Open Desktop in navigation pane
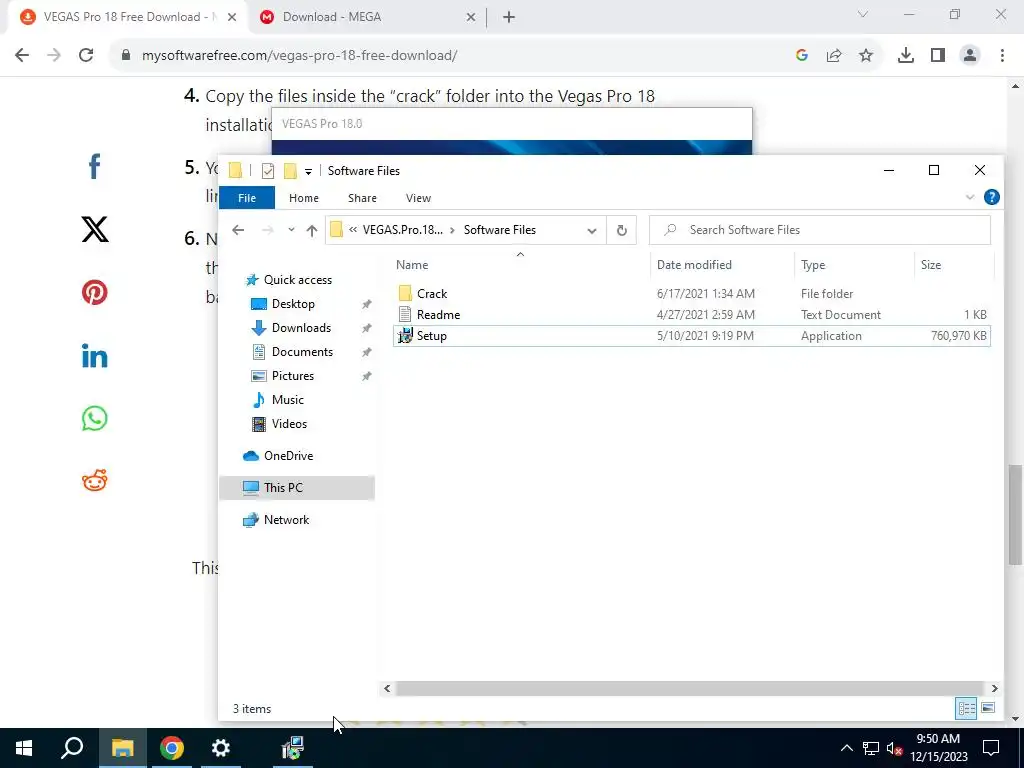This screenshot has width=1024, height=768. pos(293,304)
